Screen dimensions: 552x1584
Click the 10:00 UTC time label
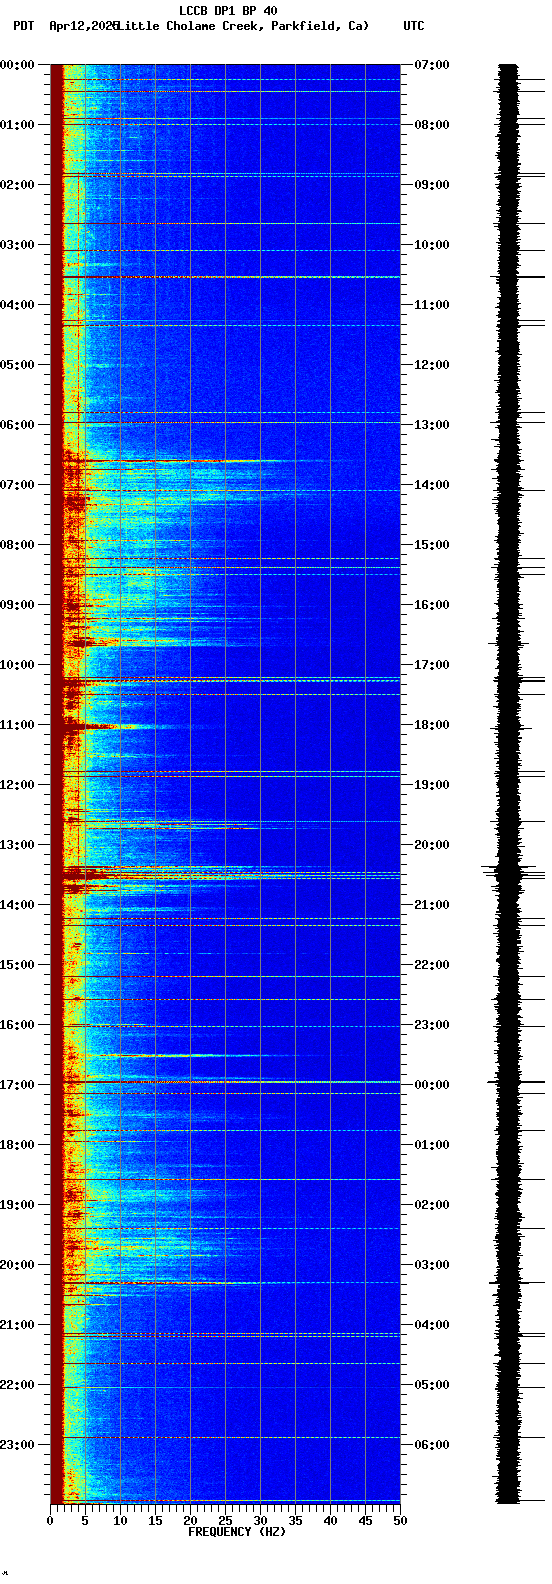pos(432,245)
